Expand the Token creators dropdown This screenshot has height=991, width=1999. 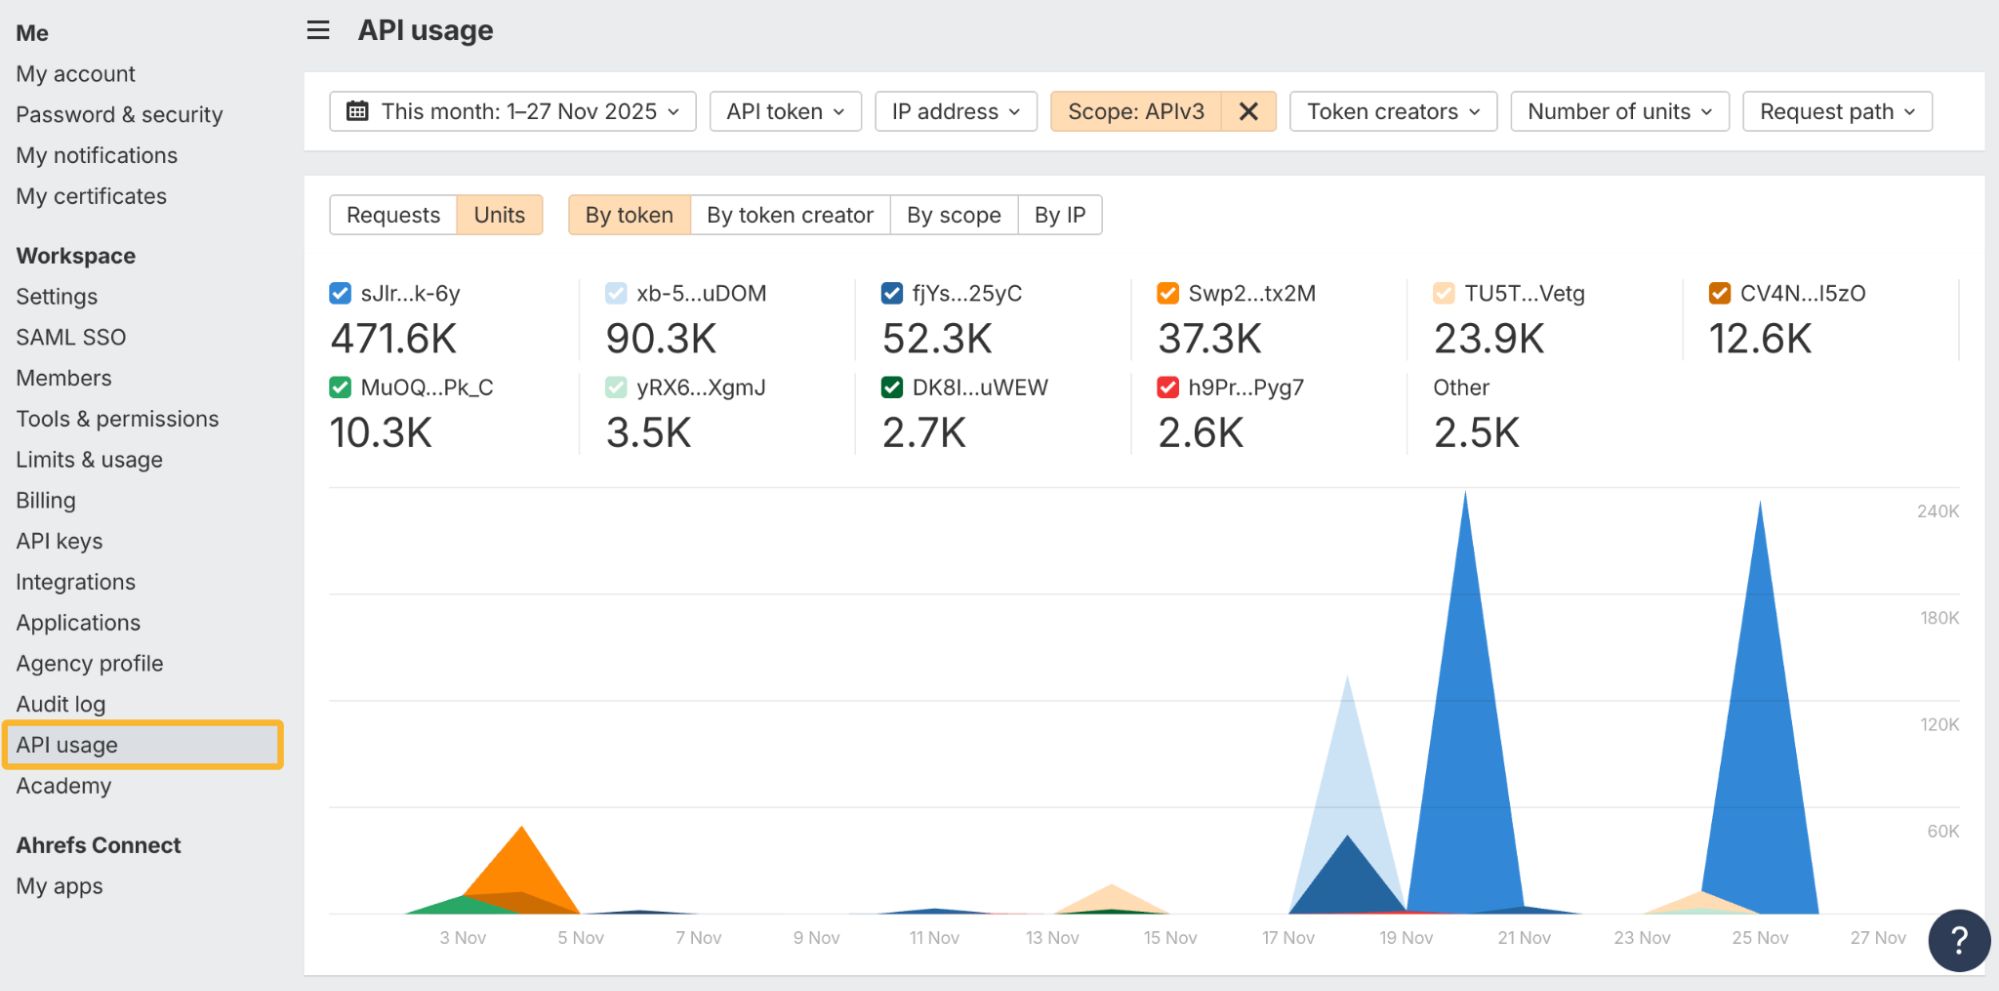click(1392, 111)
